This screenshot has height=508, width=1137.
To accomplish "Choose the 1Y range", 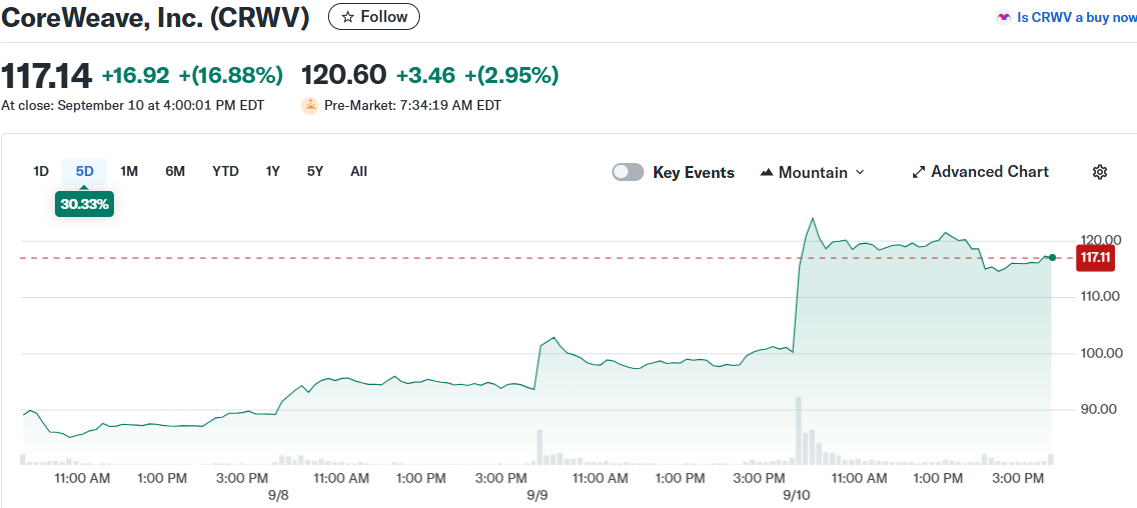I will click(273, 172).
